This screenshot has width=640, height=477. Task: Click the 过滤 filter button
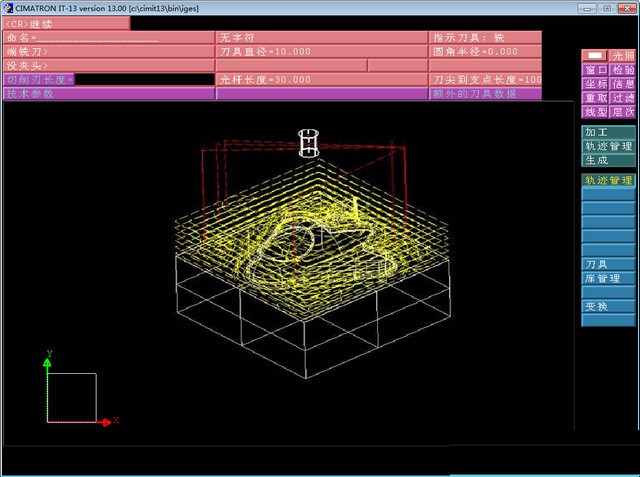(x=623, y=98)
